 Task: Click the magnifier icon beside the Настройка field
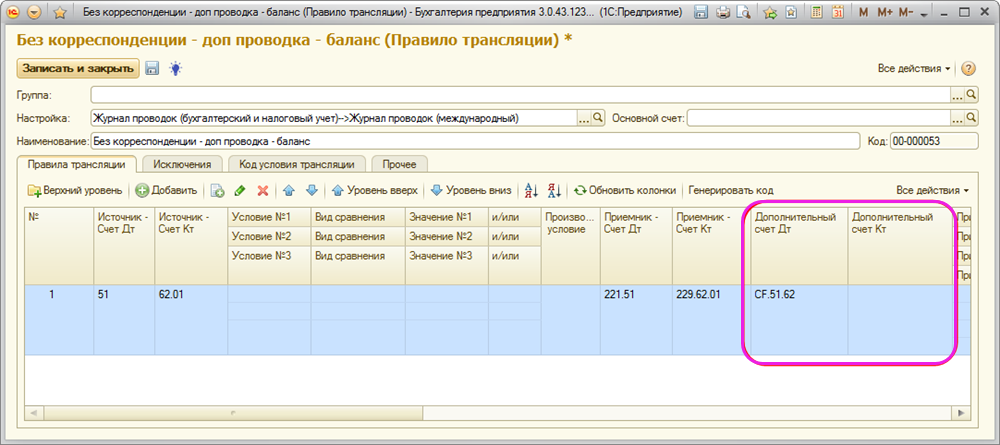(599, 118)
